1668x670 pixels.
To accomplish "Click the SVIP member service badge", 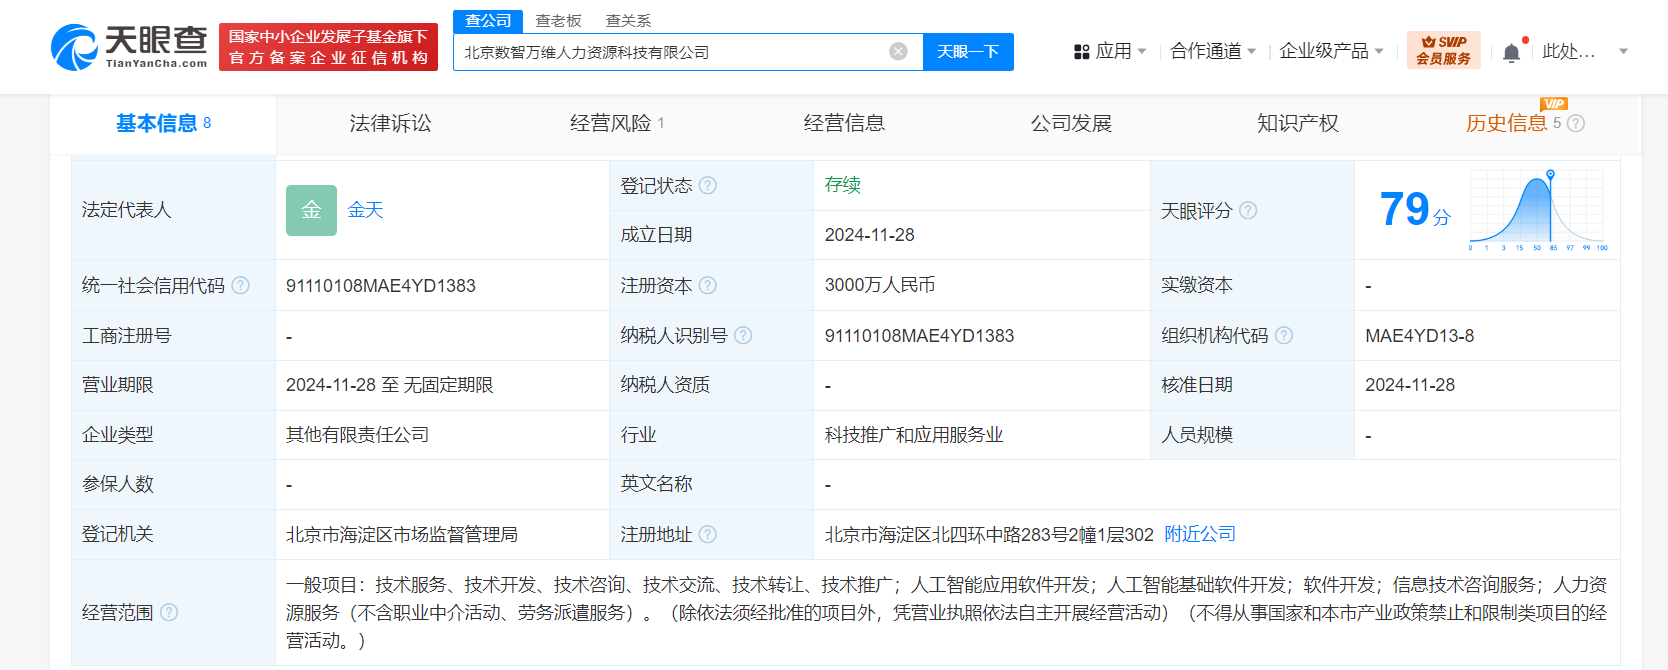I will (1443, 50).
